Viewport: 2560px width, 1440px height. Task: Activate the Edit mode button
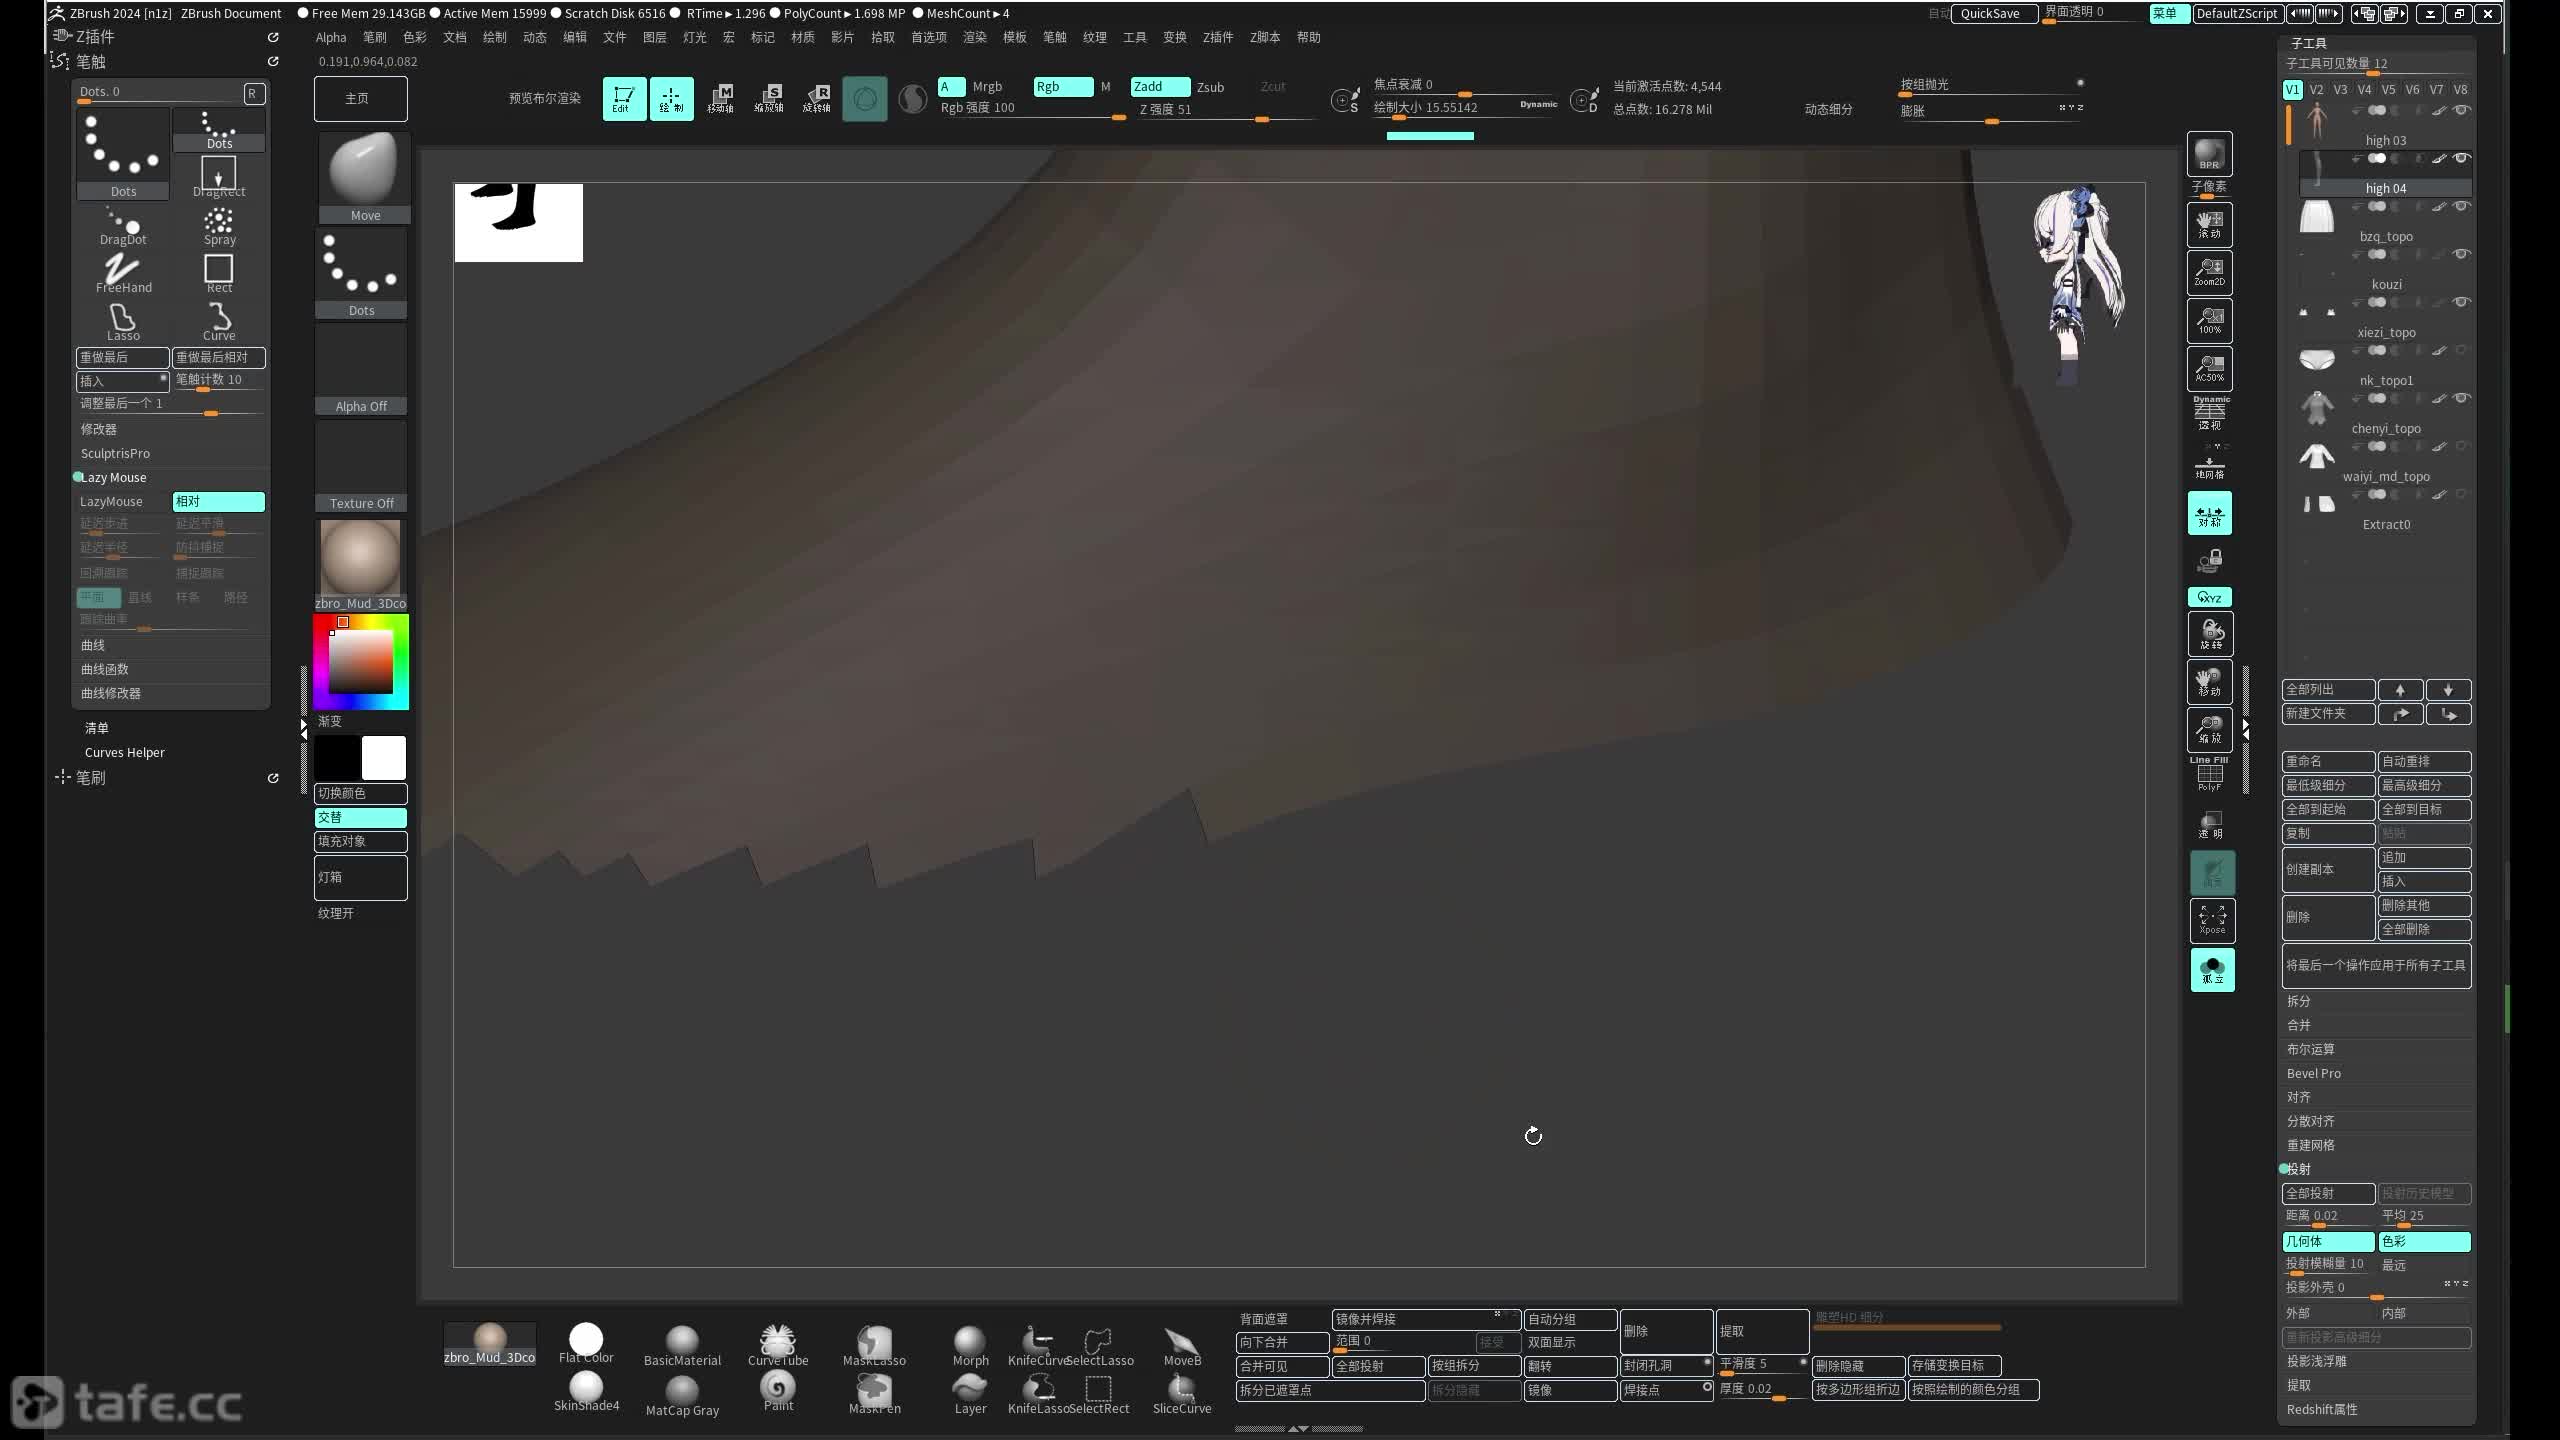623,98
